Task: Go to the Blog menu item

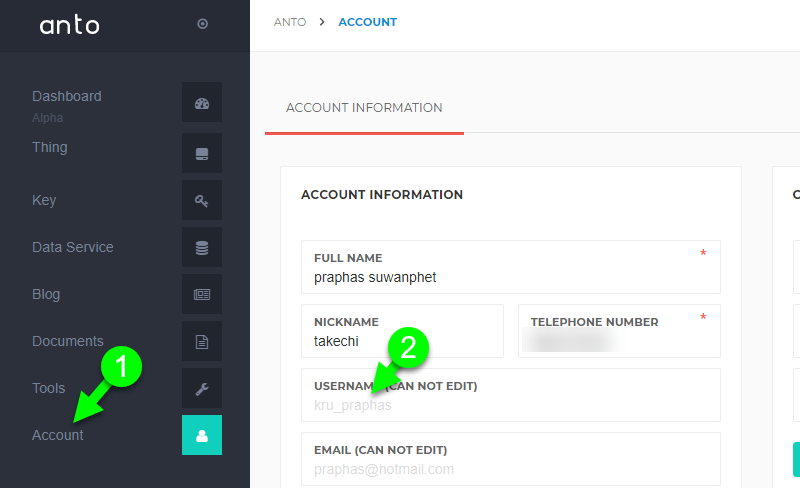Action: [46, 294]
